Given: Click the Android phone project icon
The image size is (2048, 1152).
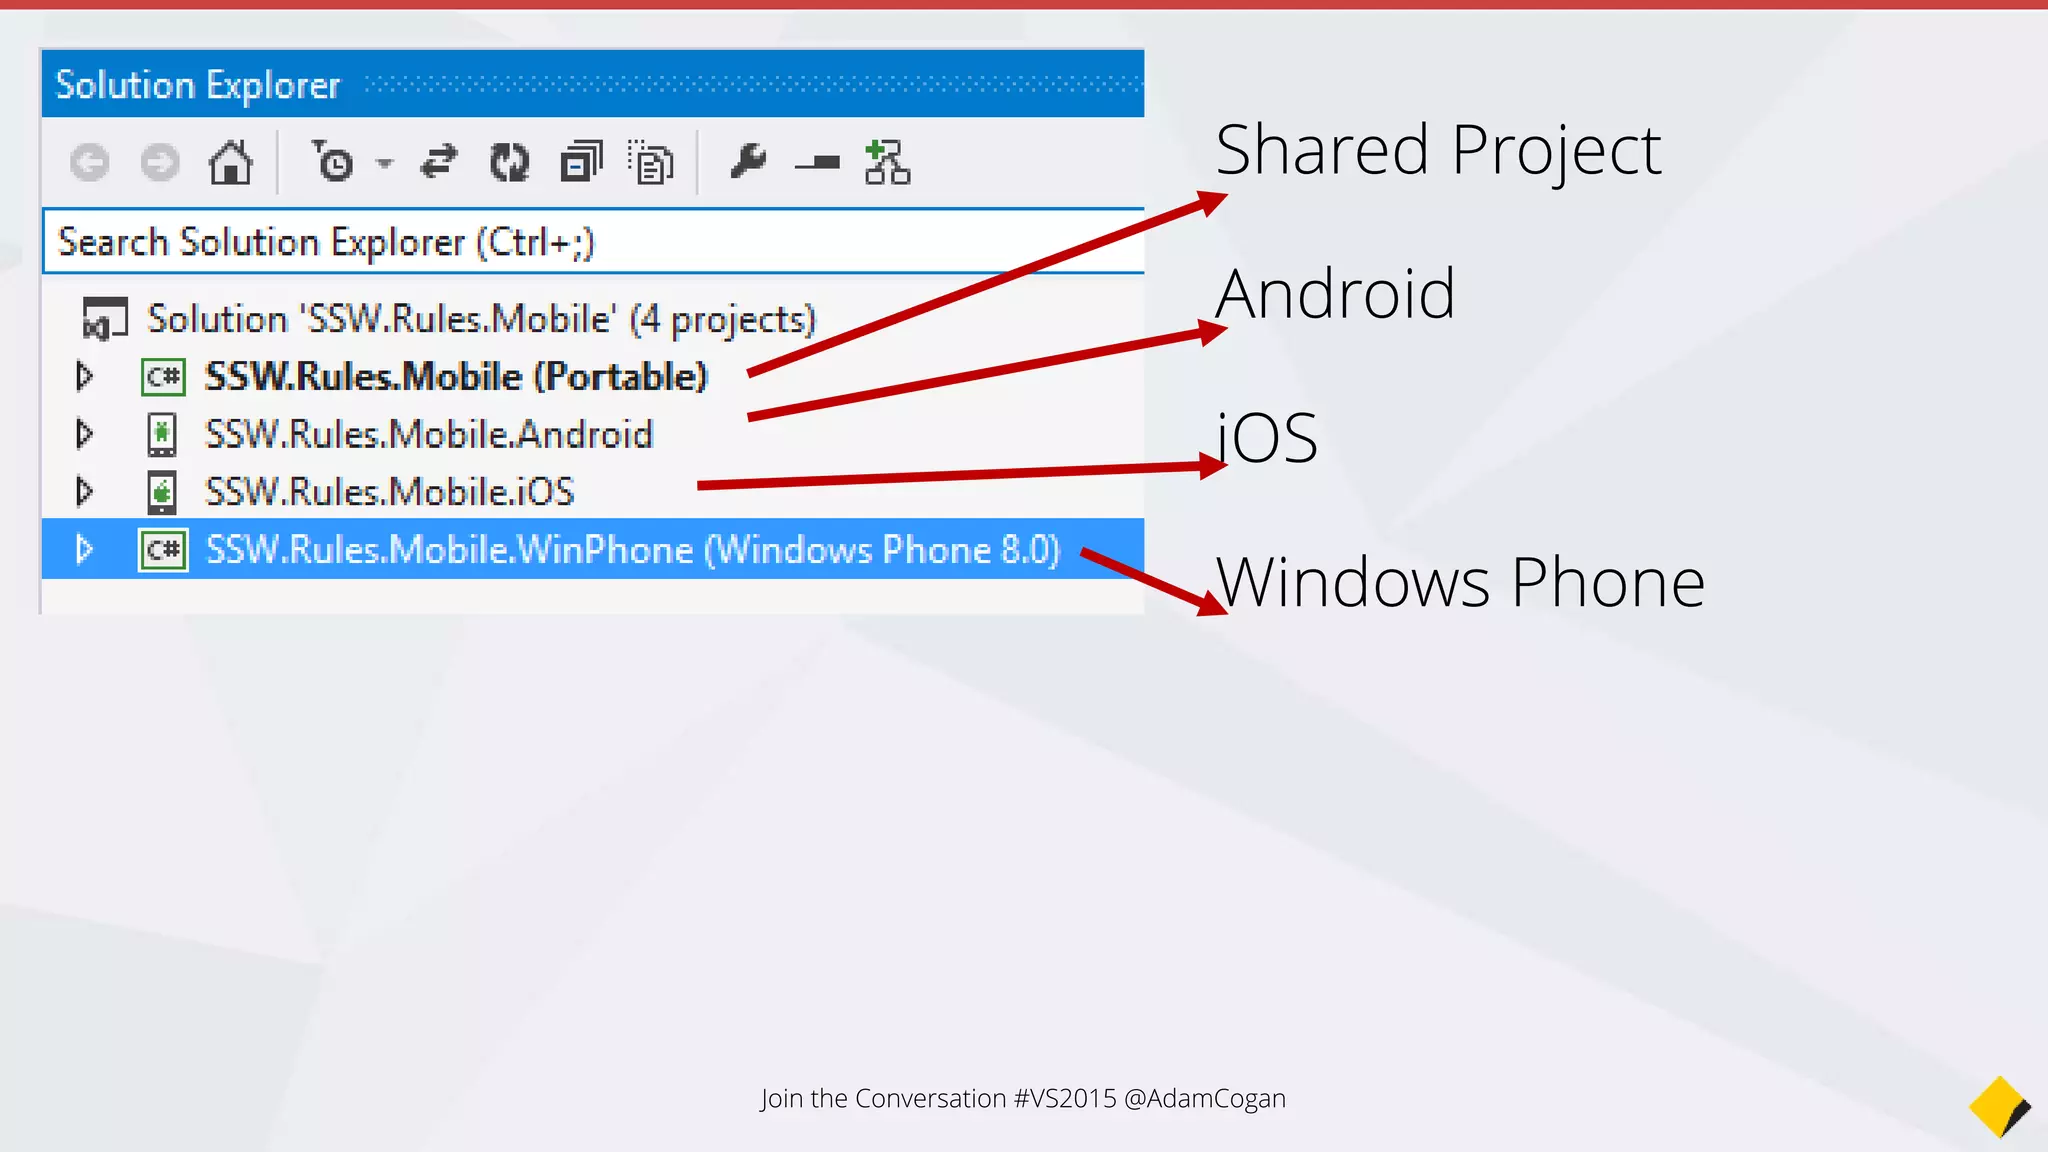Looking at the screenshot, I should [162, 435].
